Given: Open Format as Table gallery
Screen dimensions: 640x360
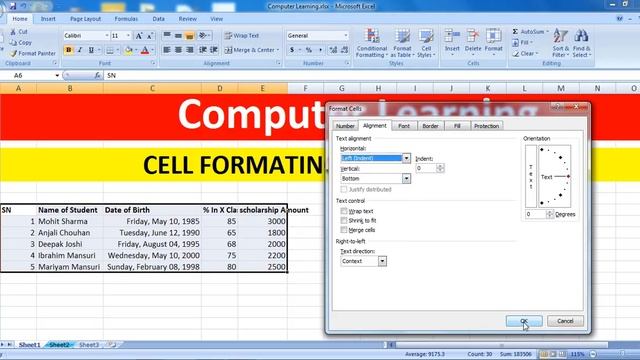Looking at the screenshot, I should [402, 43].
